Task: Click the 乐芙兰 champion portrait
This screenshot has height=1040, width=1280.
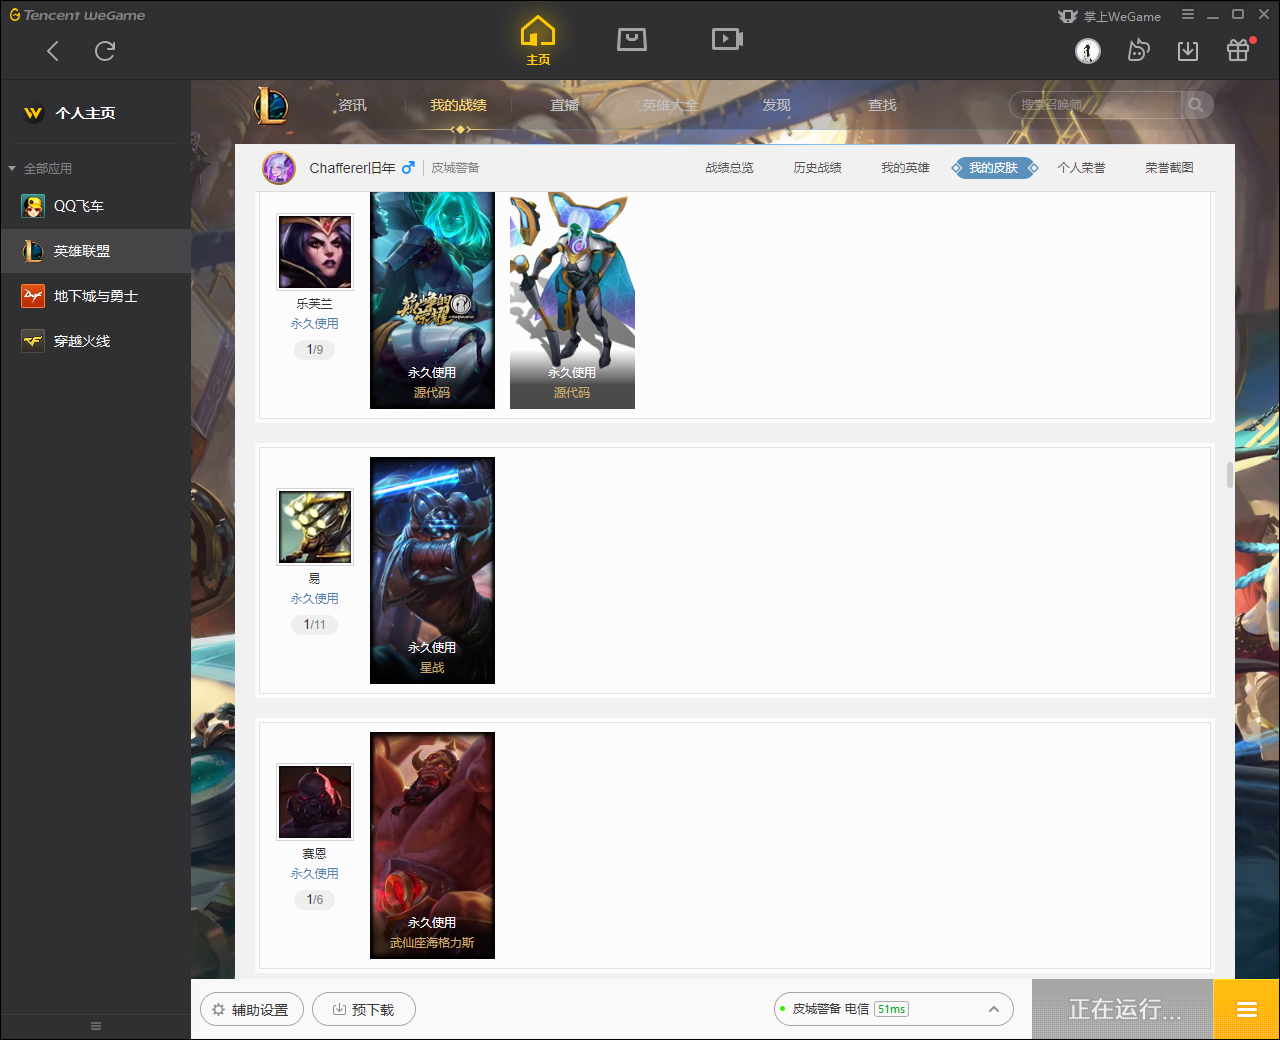Action: (x=315, y=252)
